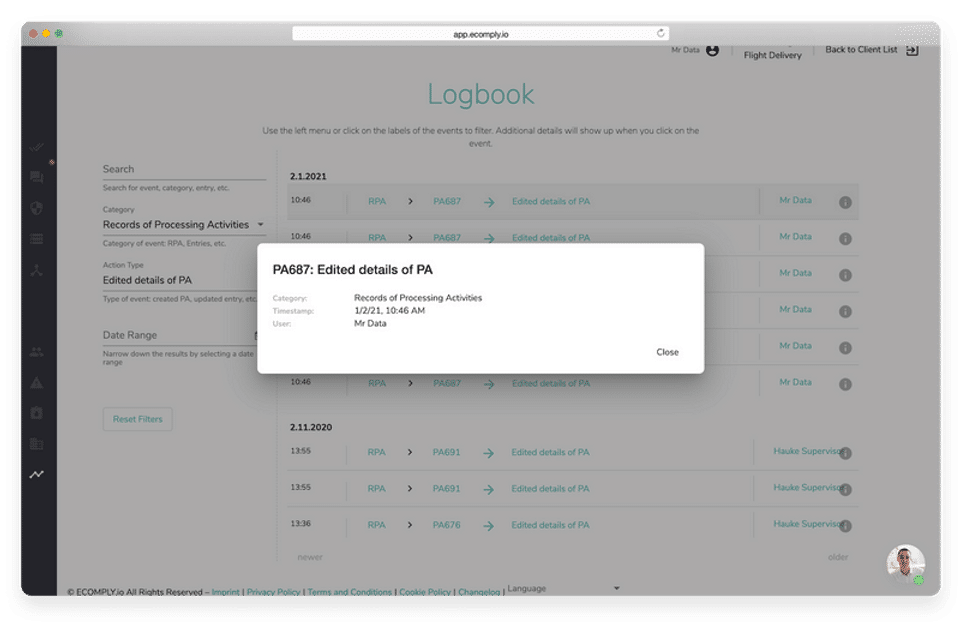Open the warning triangle sidebar icon
This screenshot has width=960, height=636.
[x=37, y=383]
